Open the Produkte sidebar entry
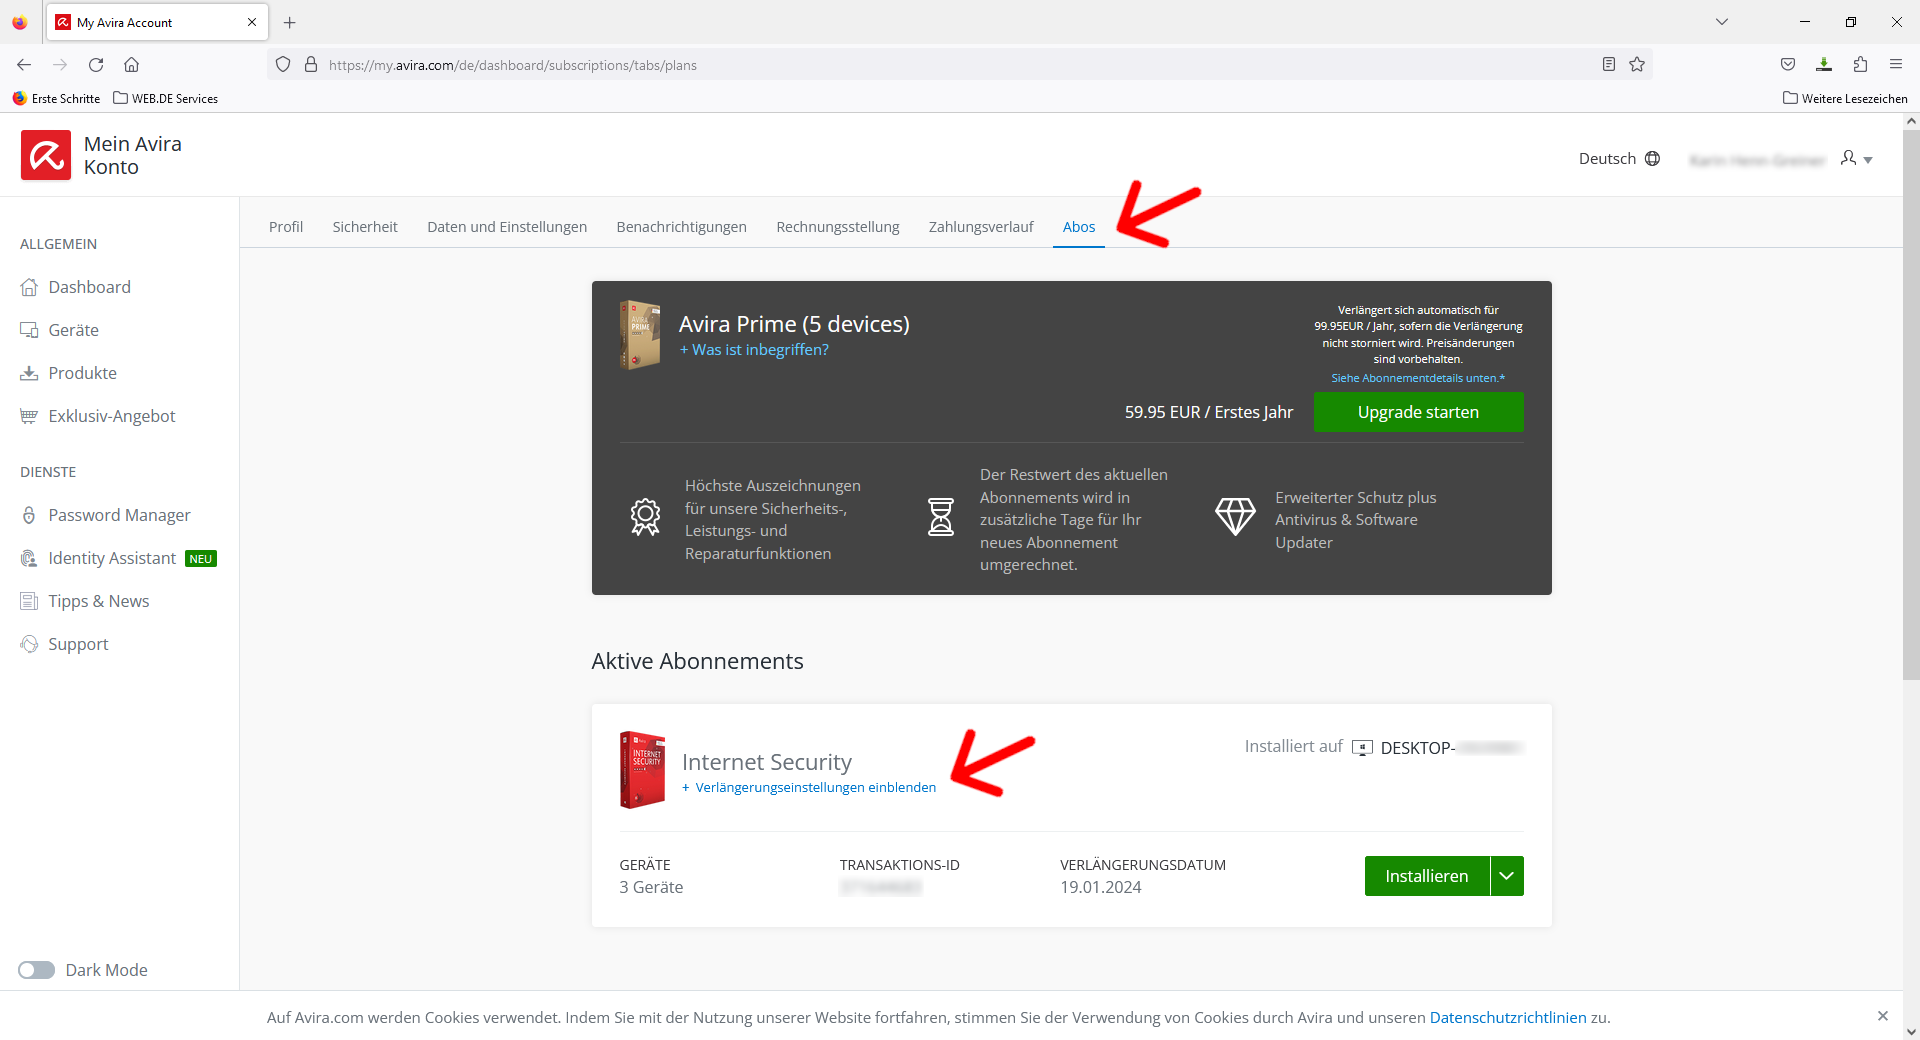The width and height of the screenshot is (1920, 1040). [82, 373]
